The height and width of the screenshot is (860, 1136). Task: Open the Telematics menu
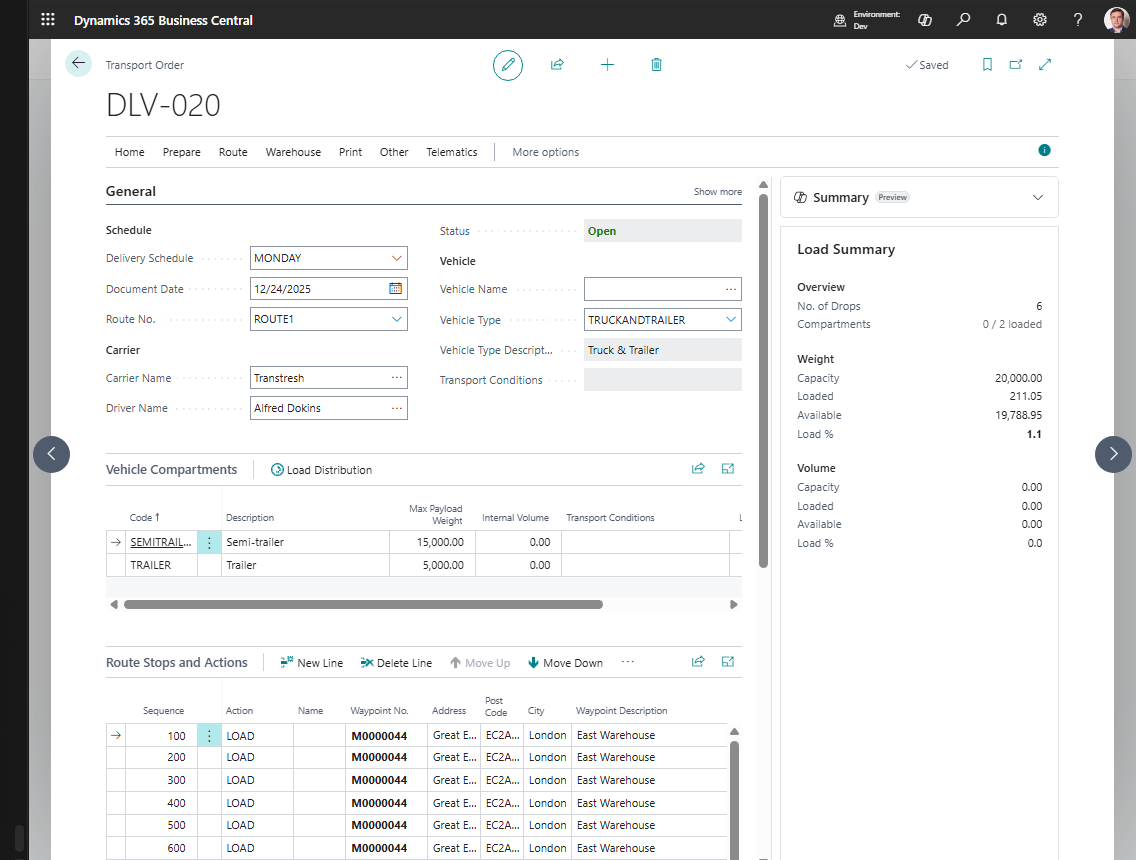(x=451, y=152)
